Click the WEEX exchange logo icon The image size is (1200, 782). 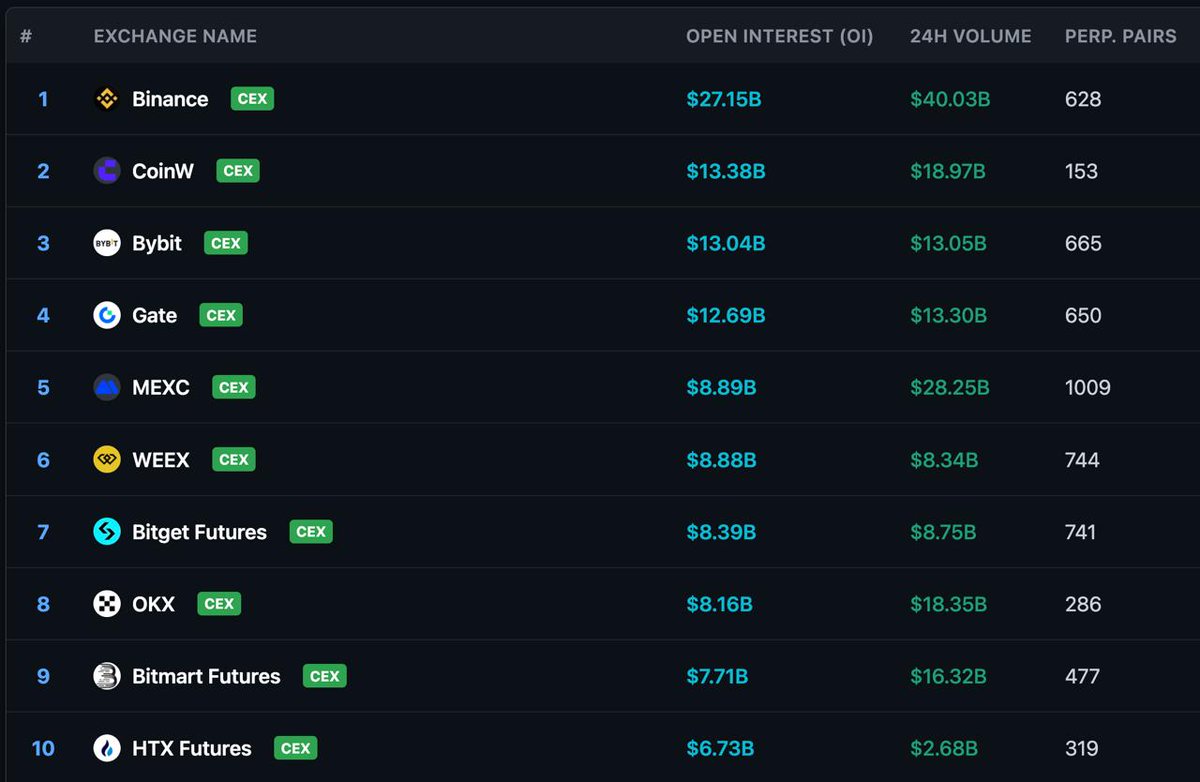(x=107, y=460)
